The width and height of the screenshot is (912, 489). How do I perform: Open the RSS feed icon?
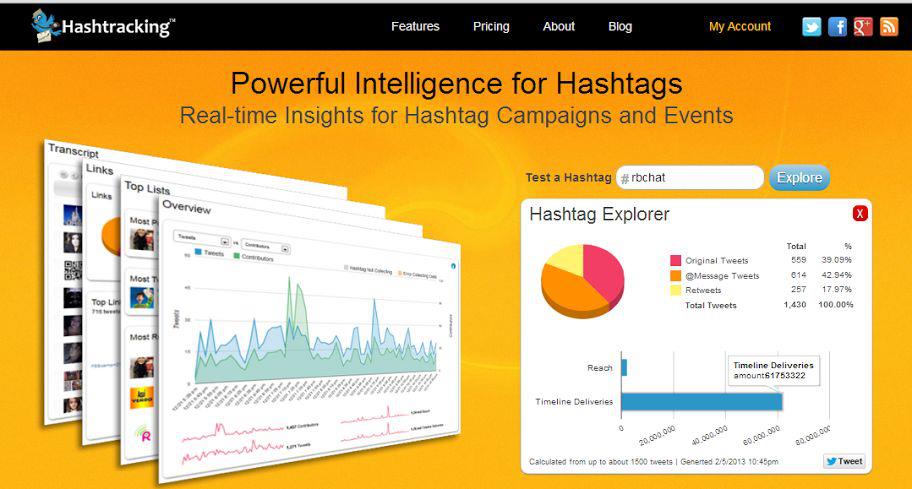(x=889, y=27)
